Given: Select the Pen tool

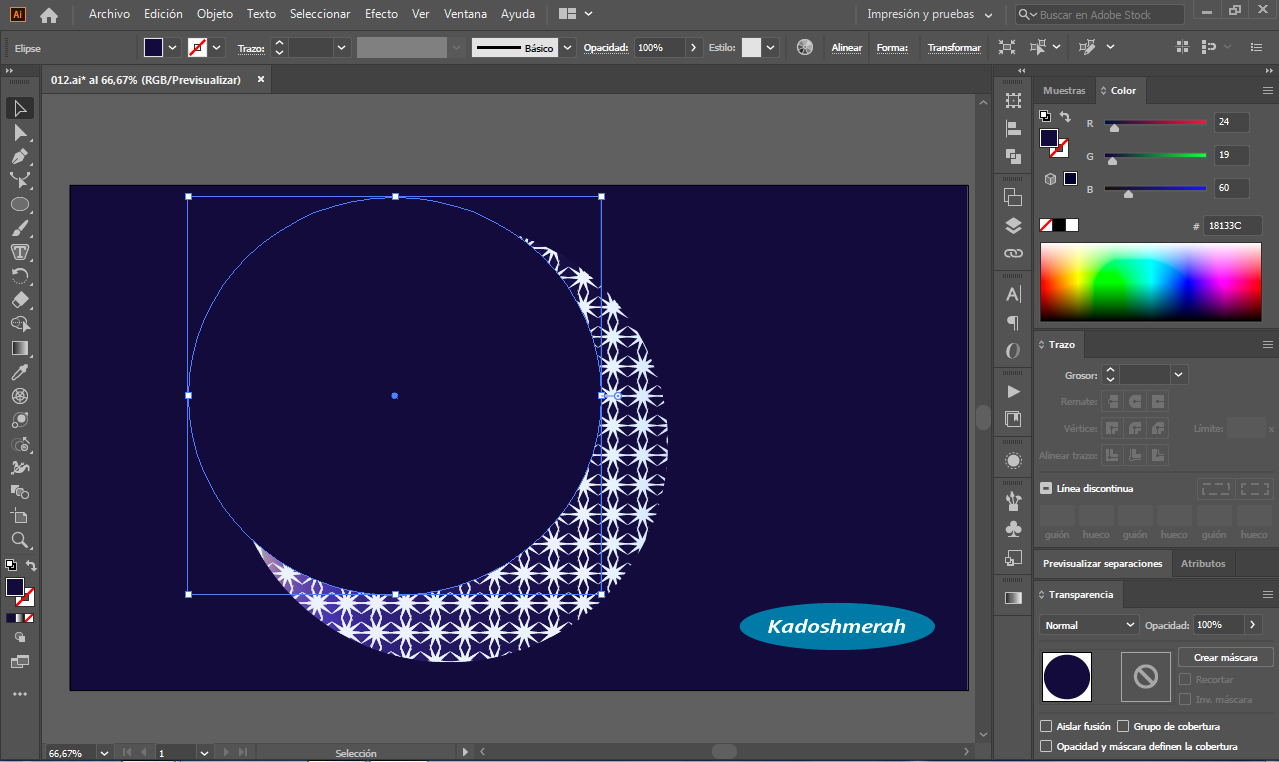Looking at the screenshot, I should [20, 156].
